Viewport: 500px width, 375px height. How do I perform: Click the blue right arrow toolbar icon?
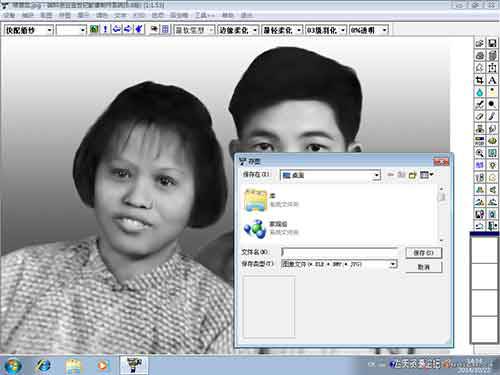[128, 29]
